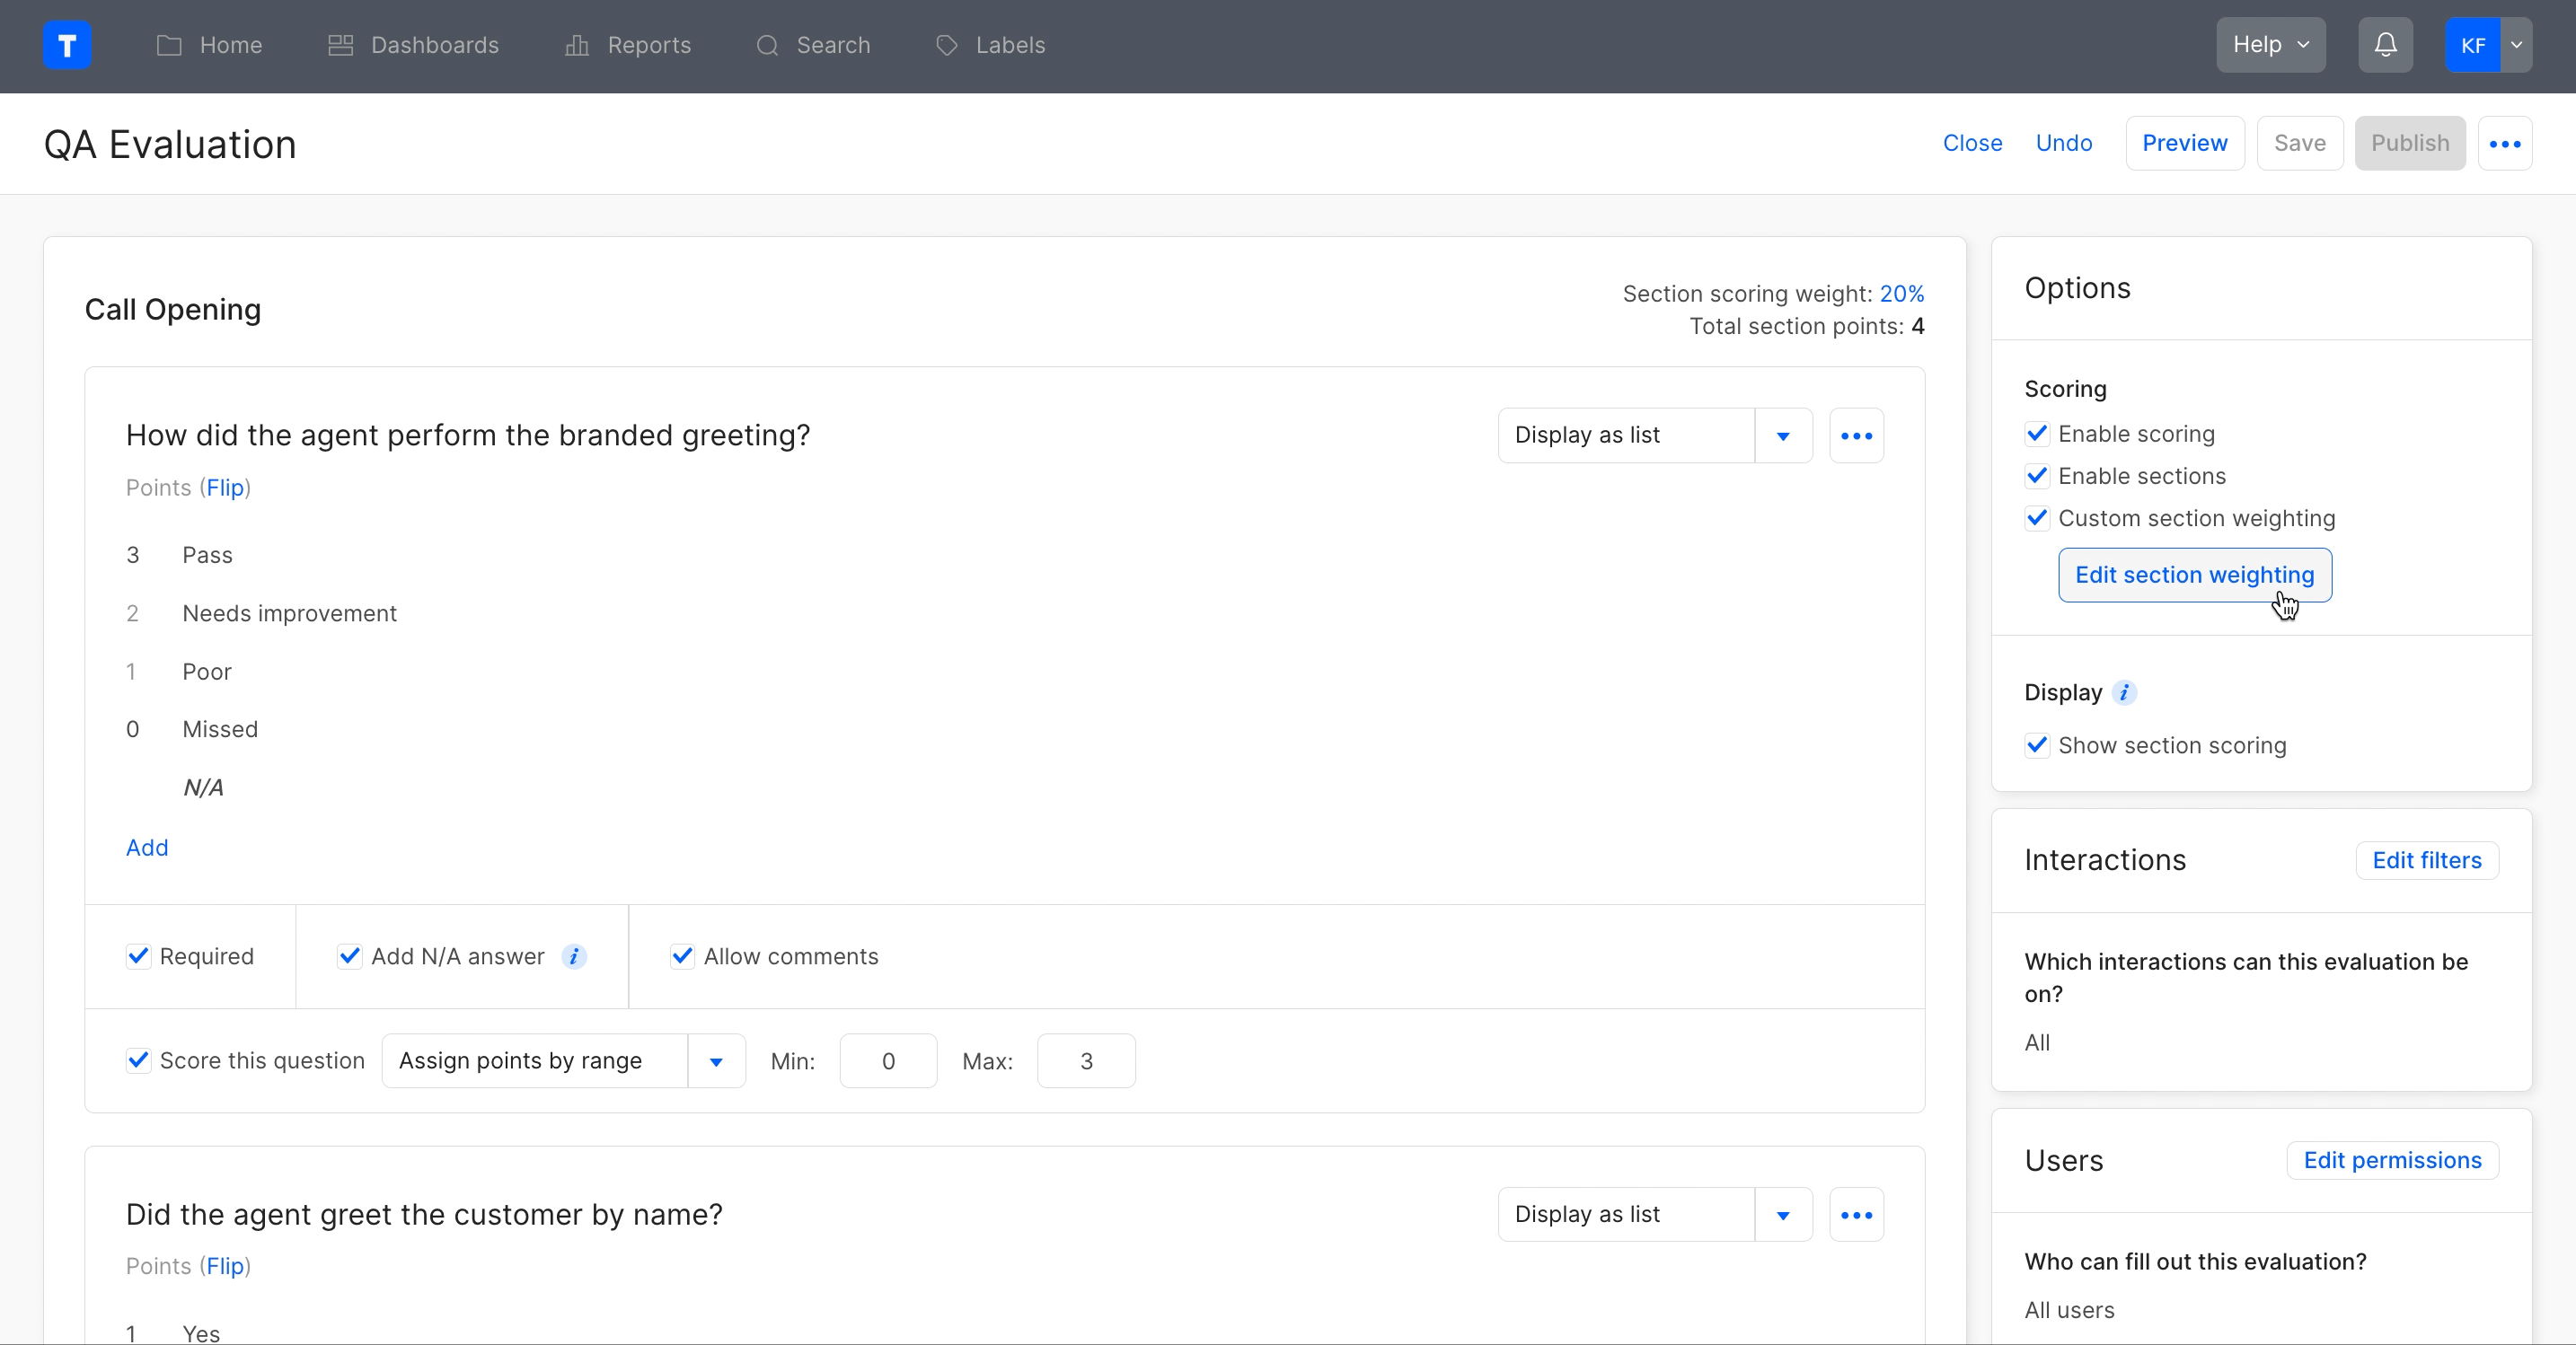Click the blue T logo icon
Image resolution: width=2576 pixels, height=1345 pixels.
(x=67, y=45)
